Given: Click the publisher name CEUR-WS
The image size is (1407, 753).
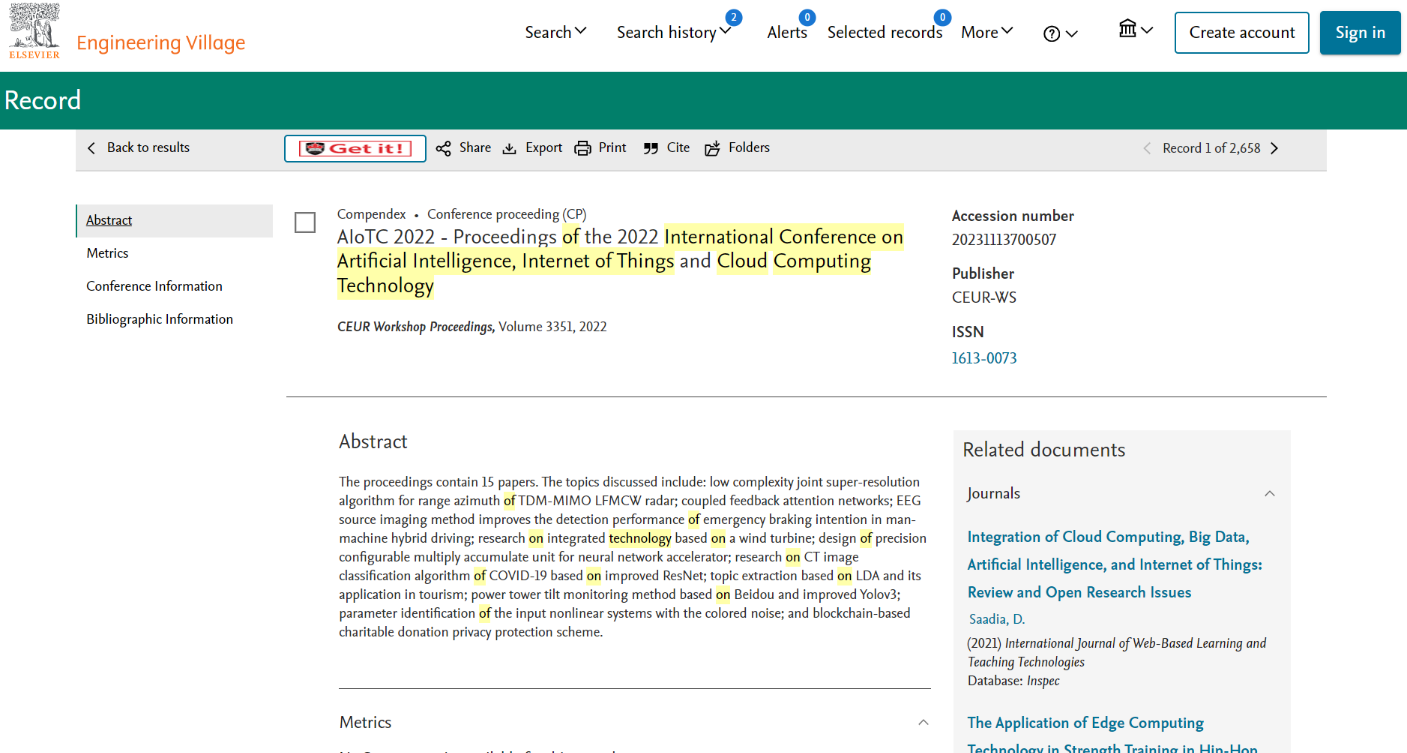Looking at the screenshot, I should (984, 297).
